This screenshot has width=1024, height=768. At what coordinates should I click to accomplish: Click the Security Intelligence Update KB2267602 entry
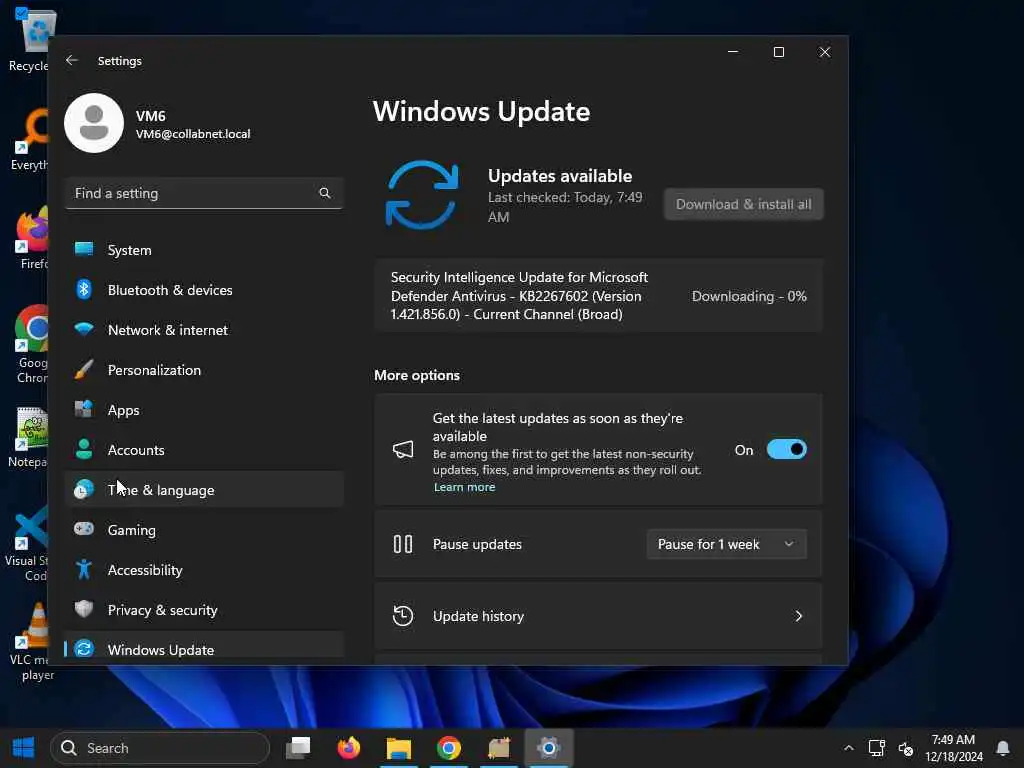coord(598,296)
